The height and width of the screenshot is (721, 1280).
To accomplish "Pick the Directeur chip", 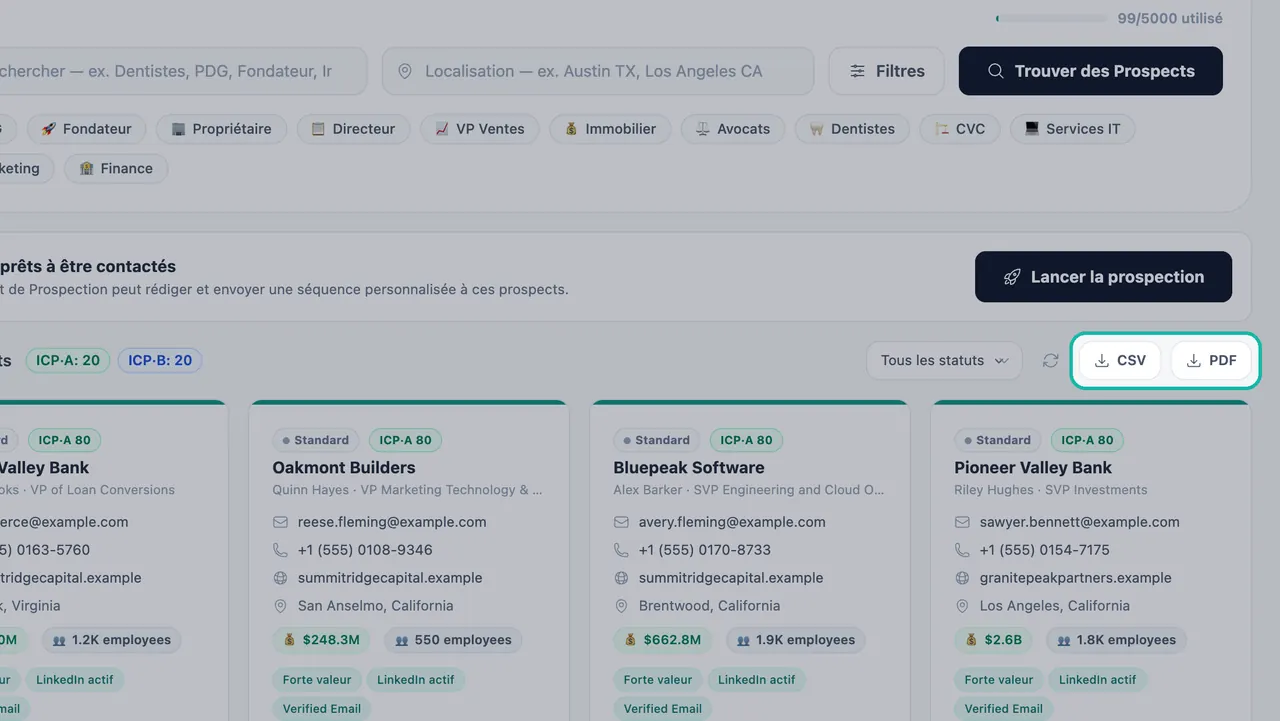I will coord(353,129).
